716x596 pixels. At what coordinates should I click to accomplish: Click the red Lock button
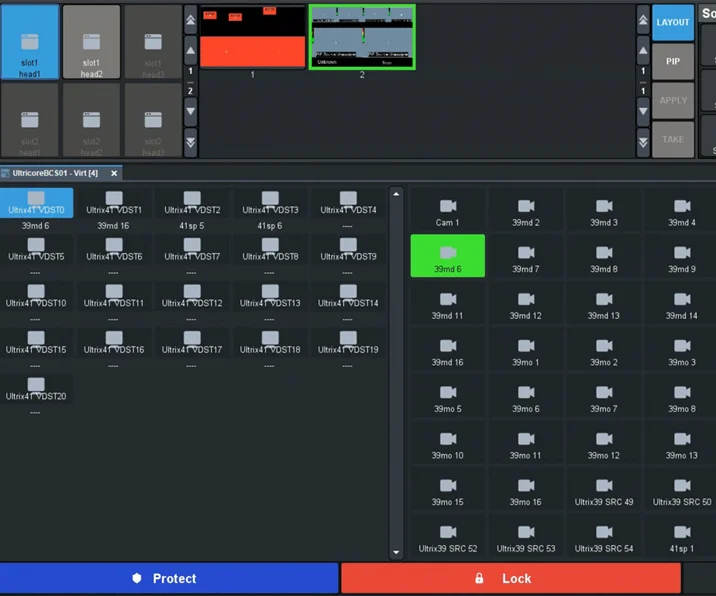(511, 578)
